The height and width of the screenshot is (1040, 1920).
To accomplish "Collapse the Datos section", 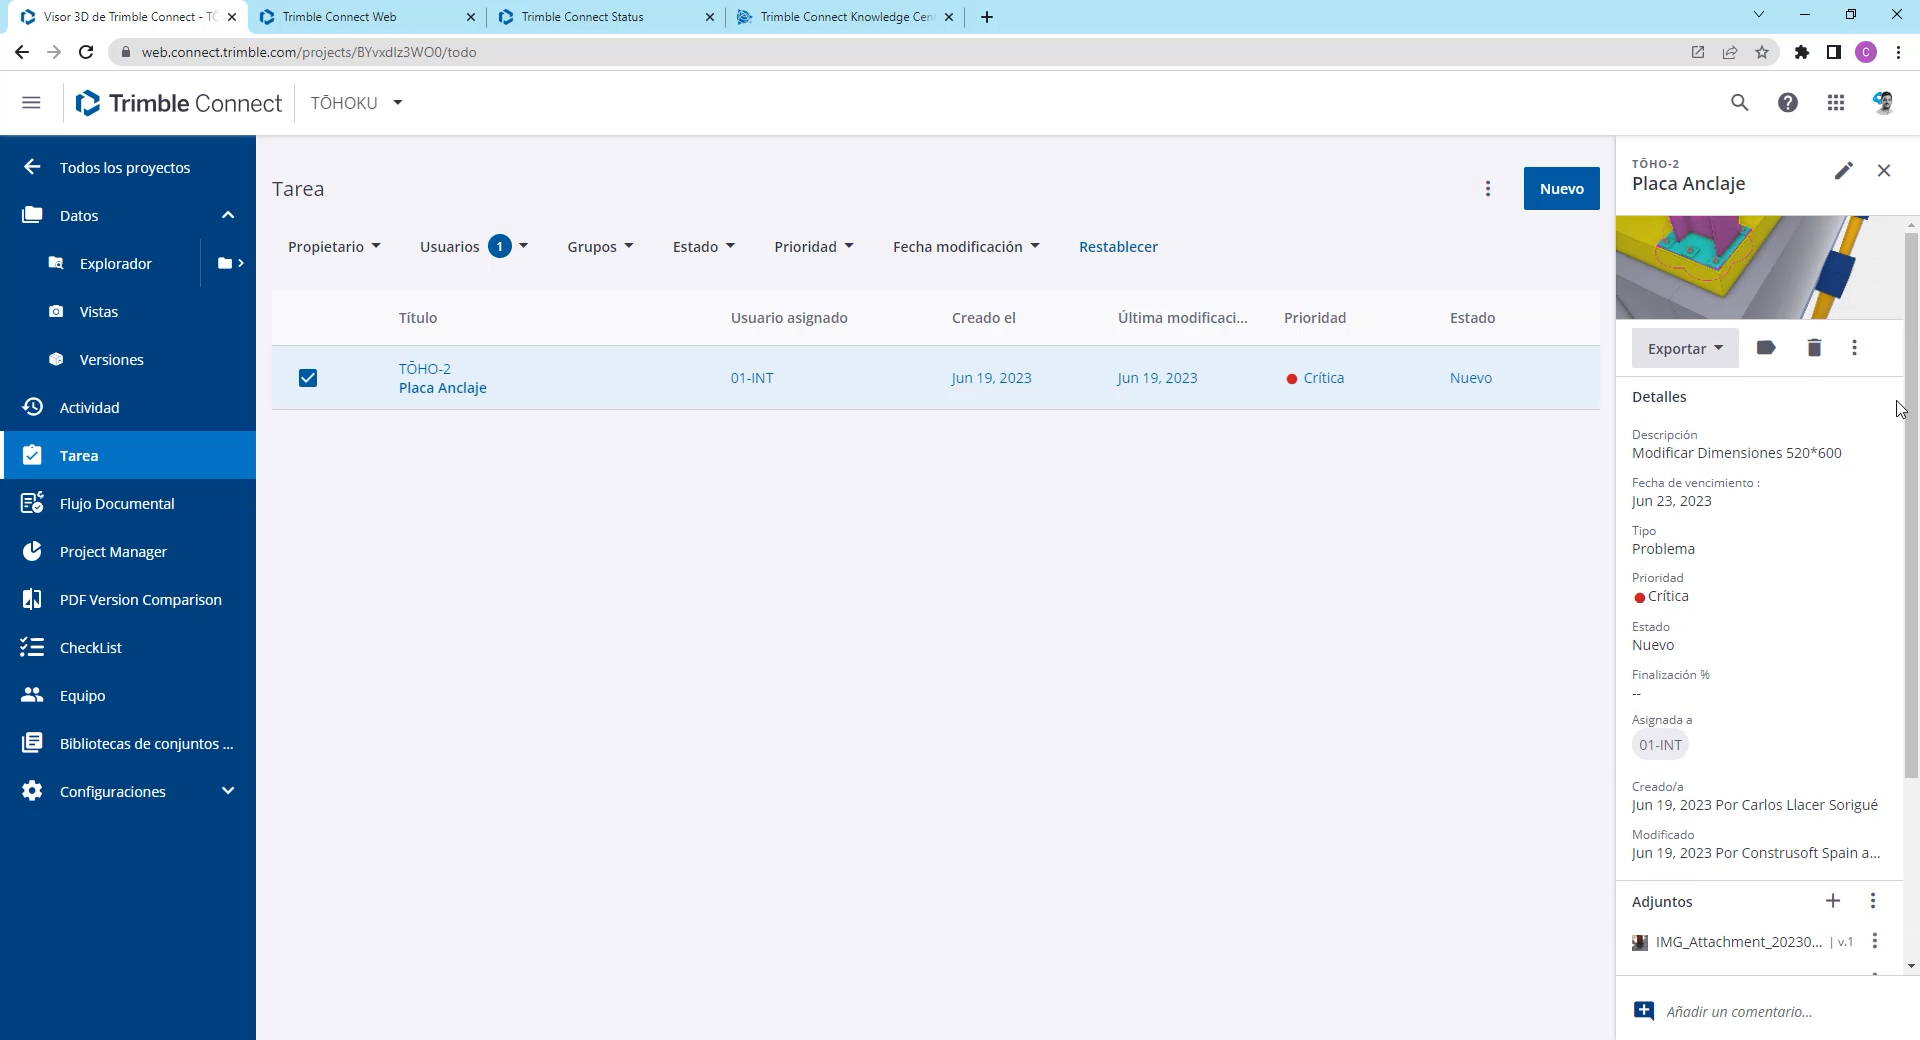I will click(x=228, y=215).
